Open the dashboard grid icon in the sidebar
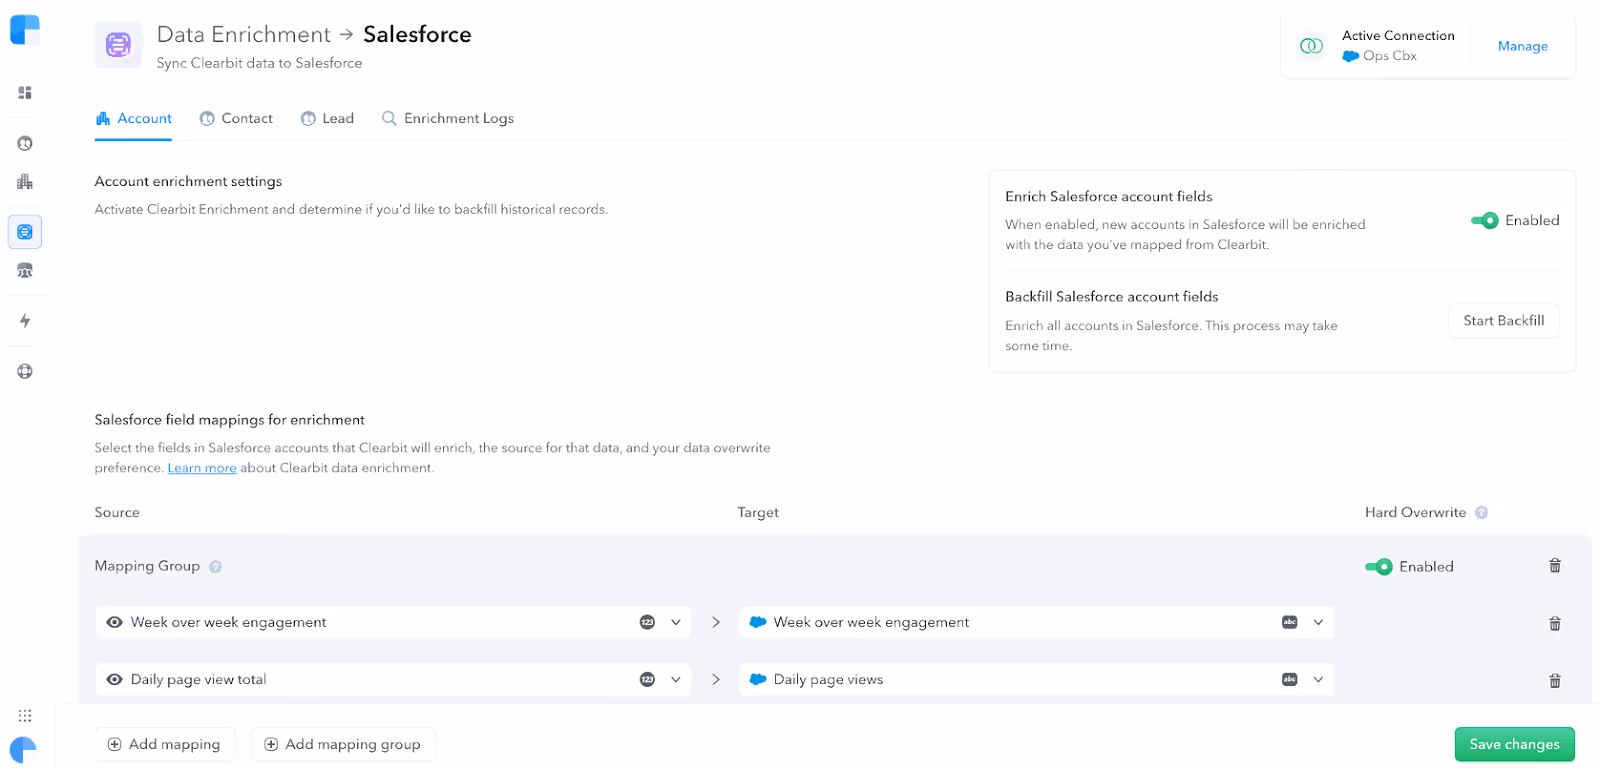 [25, 93]
